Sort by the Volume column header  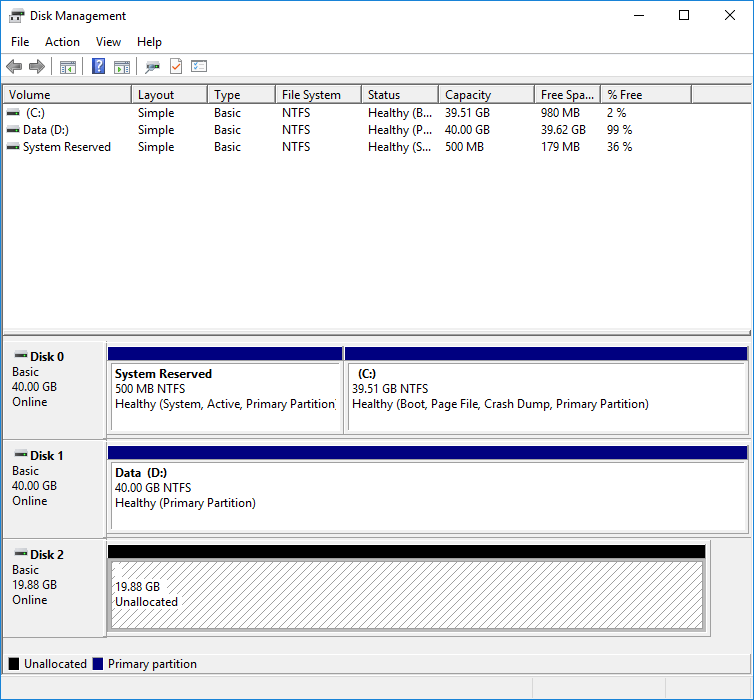tap(67, 95)
